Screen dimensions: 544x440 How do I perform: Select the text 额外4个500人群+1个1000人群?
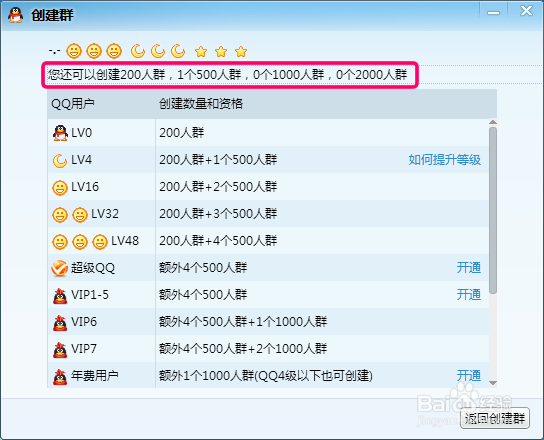click(243, 322)
